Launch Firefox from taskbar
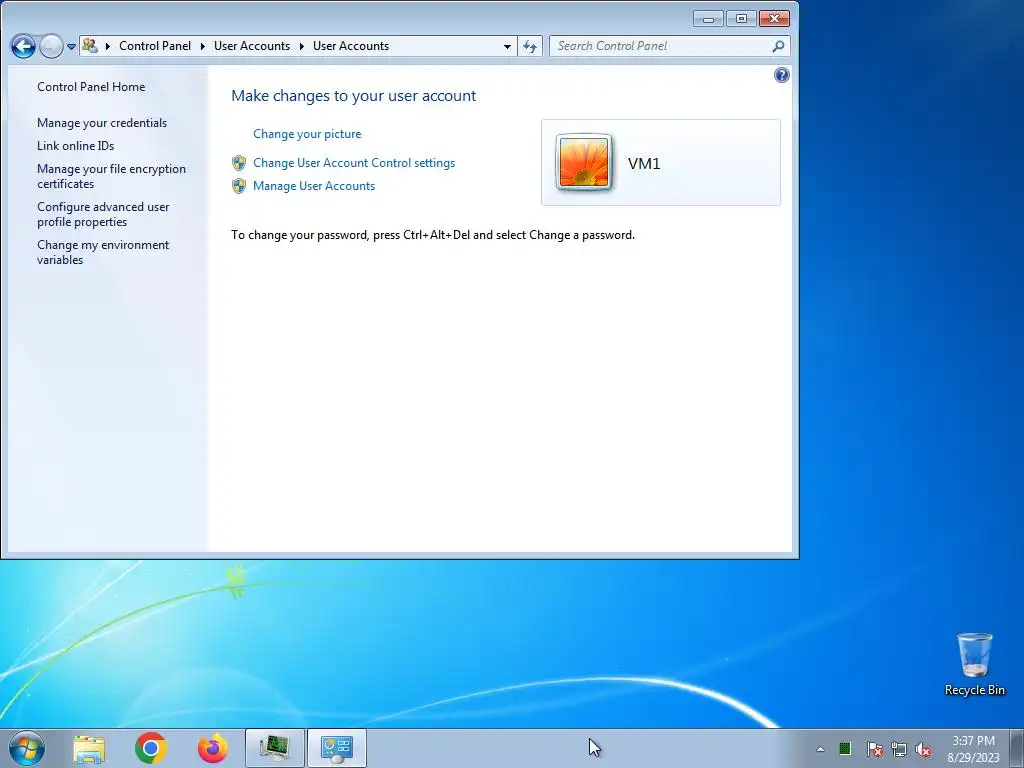The image size is (1024, 768). [213, 748]
